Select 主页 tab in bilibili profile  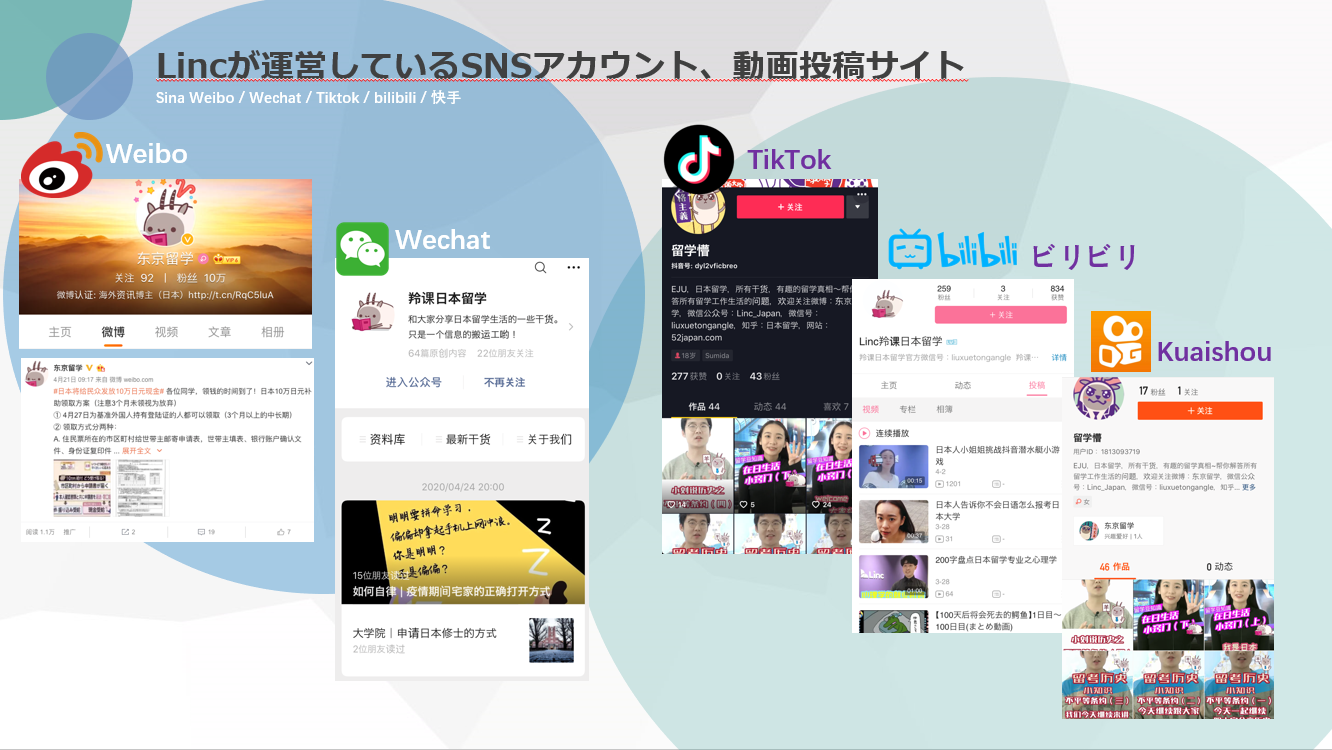(888, 385)
